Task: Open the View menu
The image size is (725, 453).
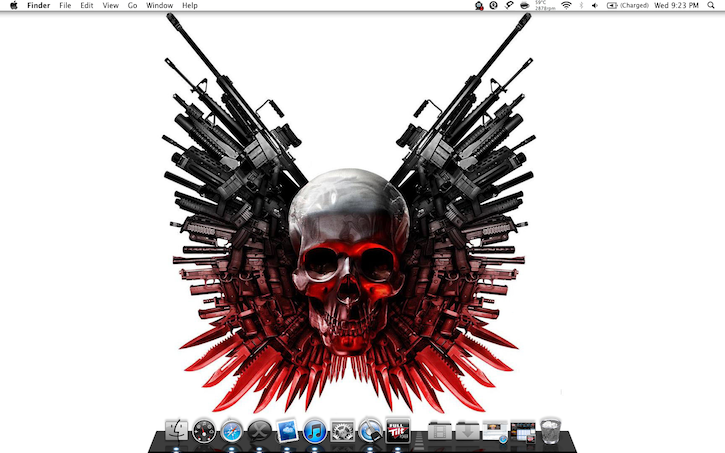Action: (111, 6)
